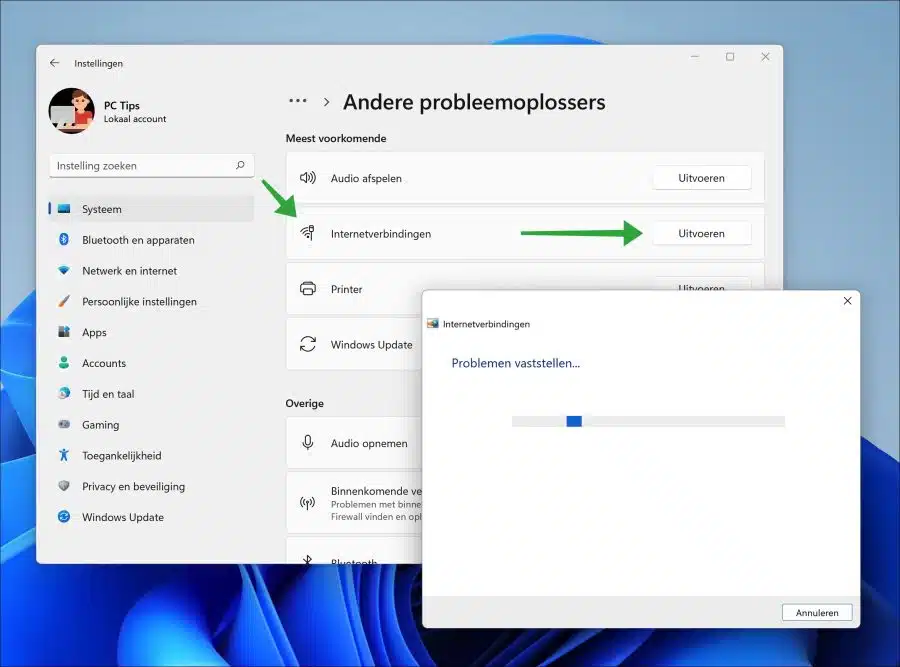Viewport: 900px width, 667px height.
Task: Open Privacy en beveiliging settings
Action: click(x=152, y=486)
